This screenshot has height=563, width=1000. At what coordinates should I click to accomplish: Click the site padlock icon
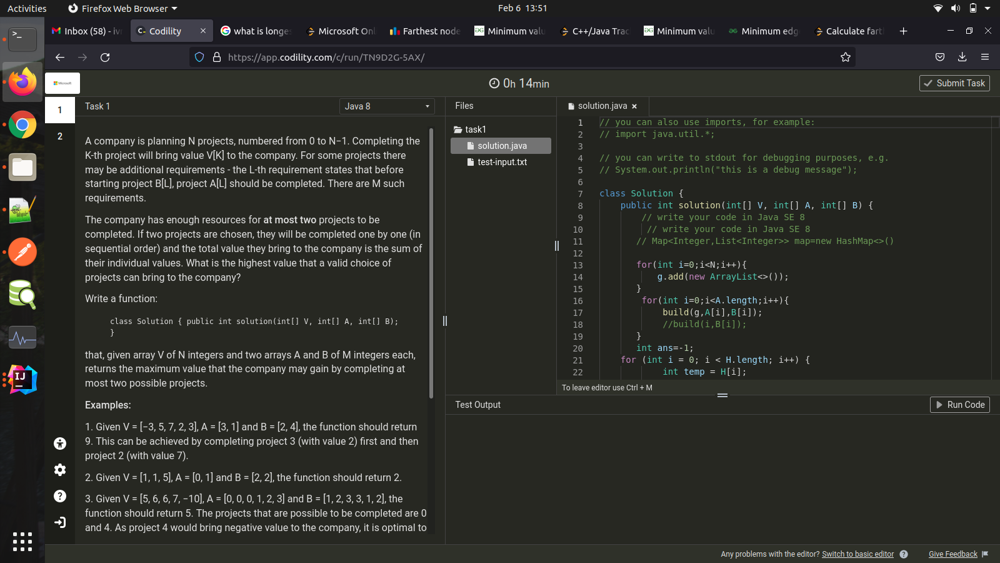click(x=217, y=57)
